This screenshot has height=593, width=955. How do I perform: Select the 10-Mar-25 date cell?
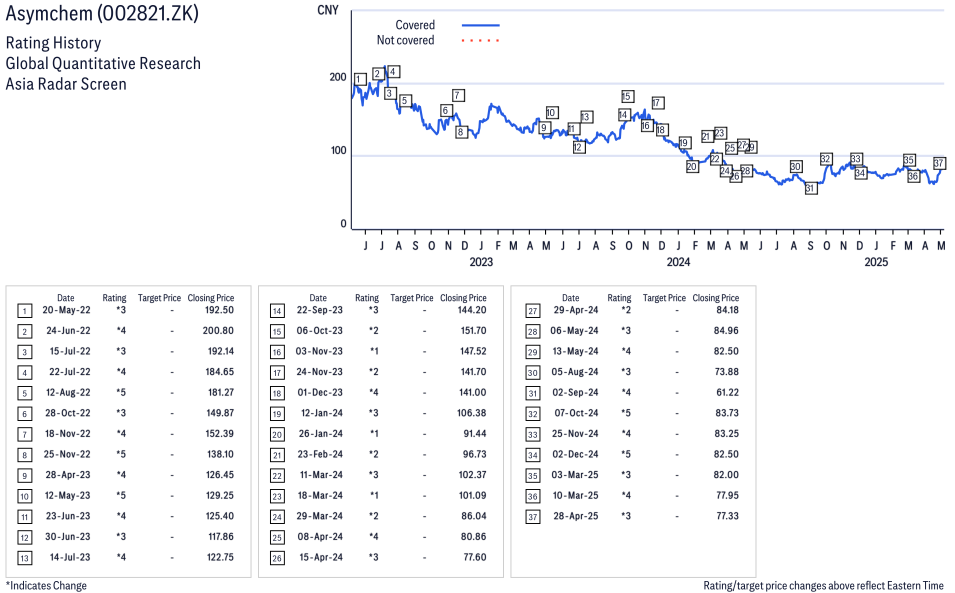tap(576, 495)
